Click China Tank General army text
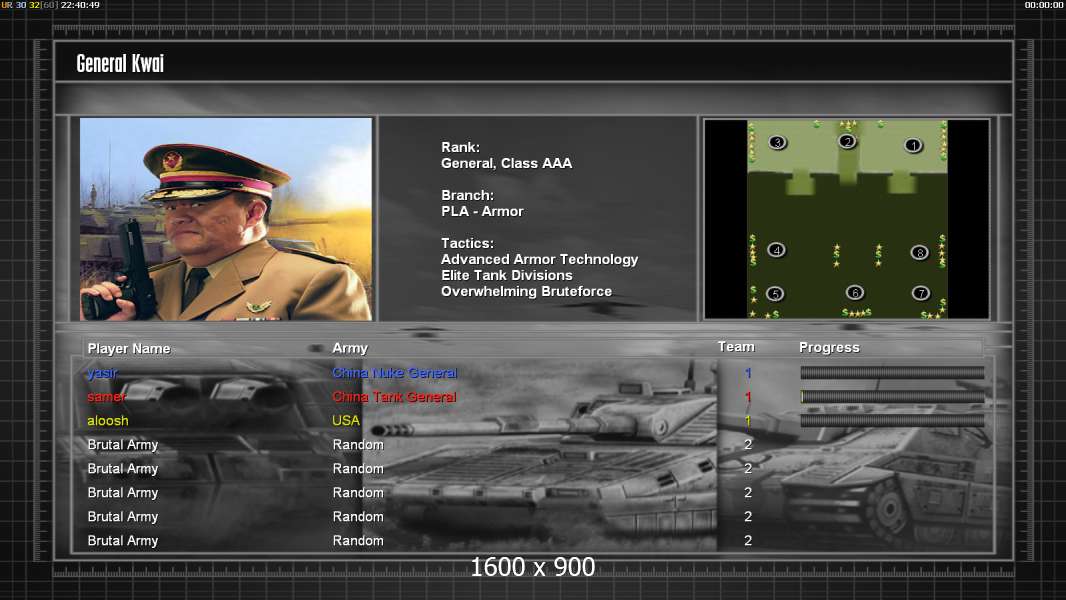The height and width of the screenshot is (600, 1066). pos(394,397)
